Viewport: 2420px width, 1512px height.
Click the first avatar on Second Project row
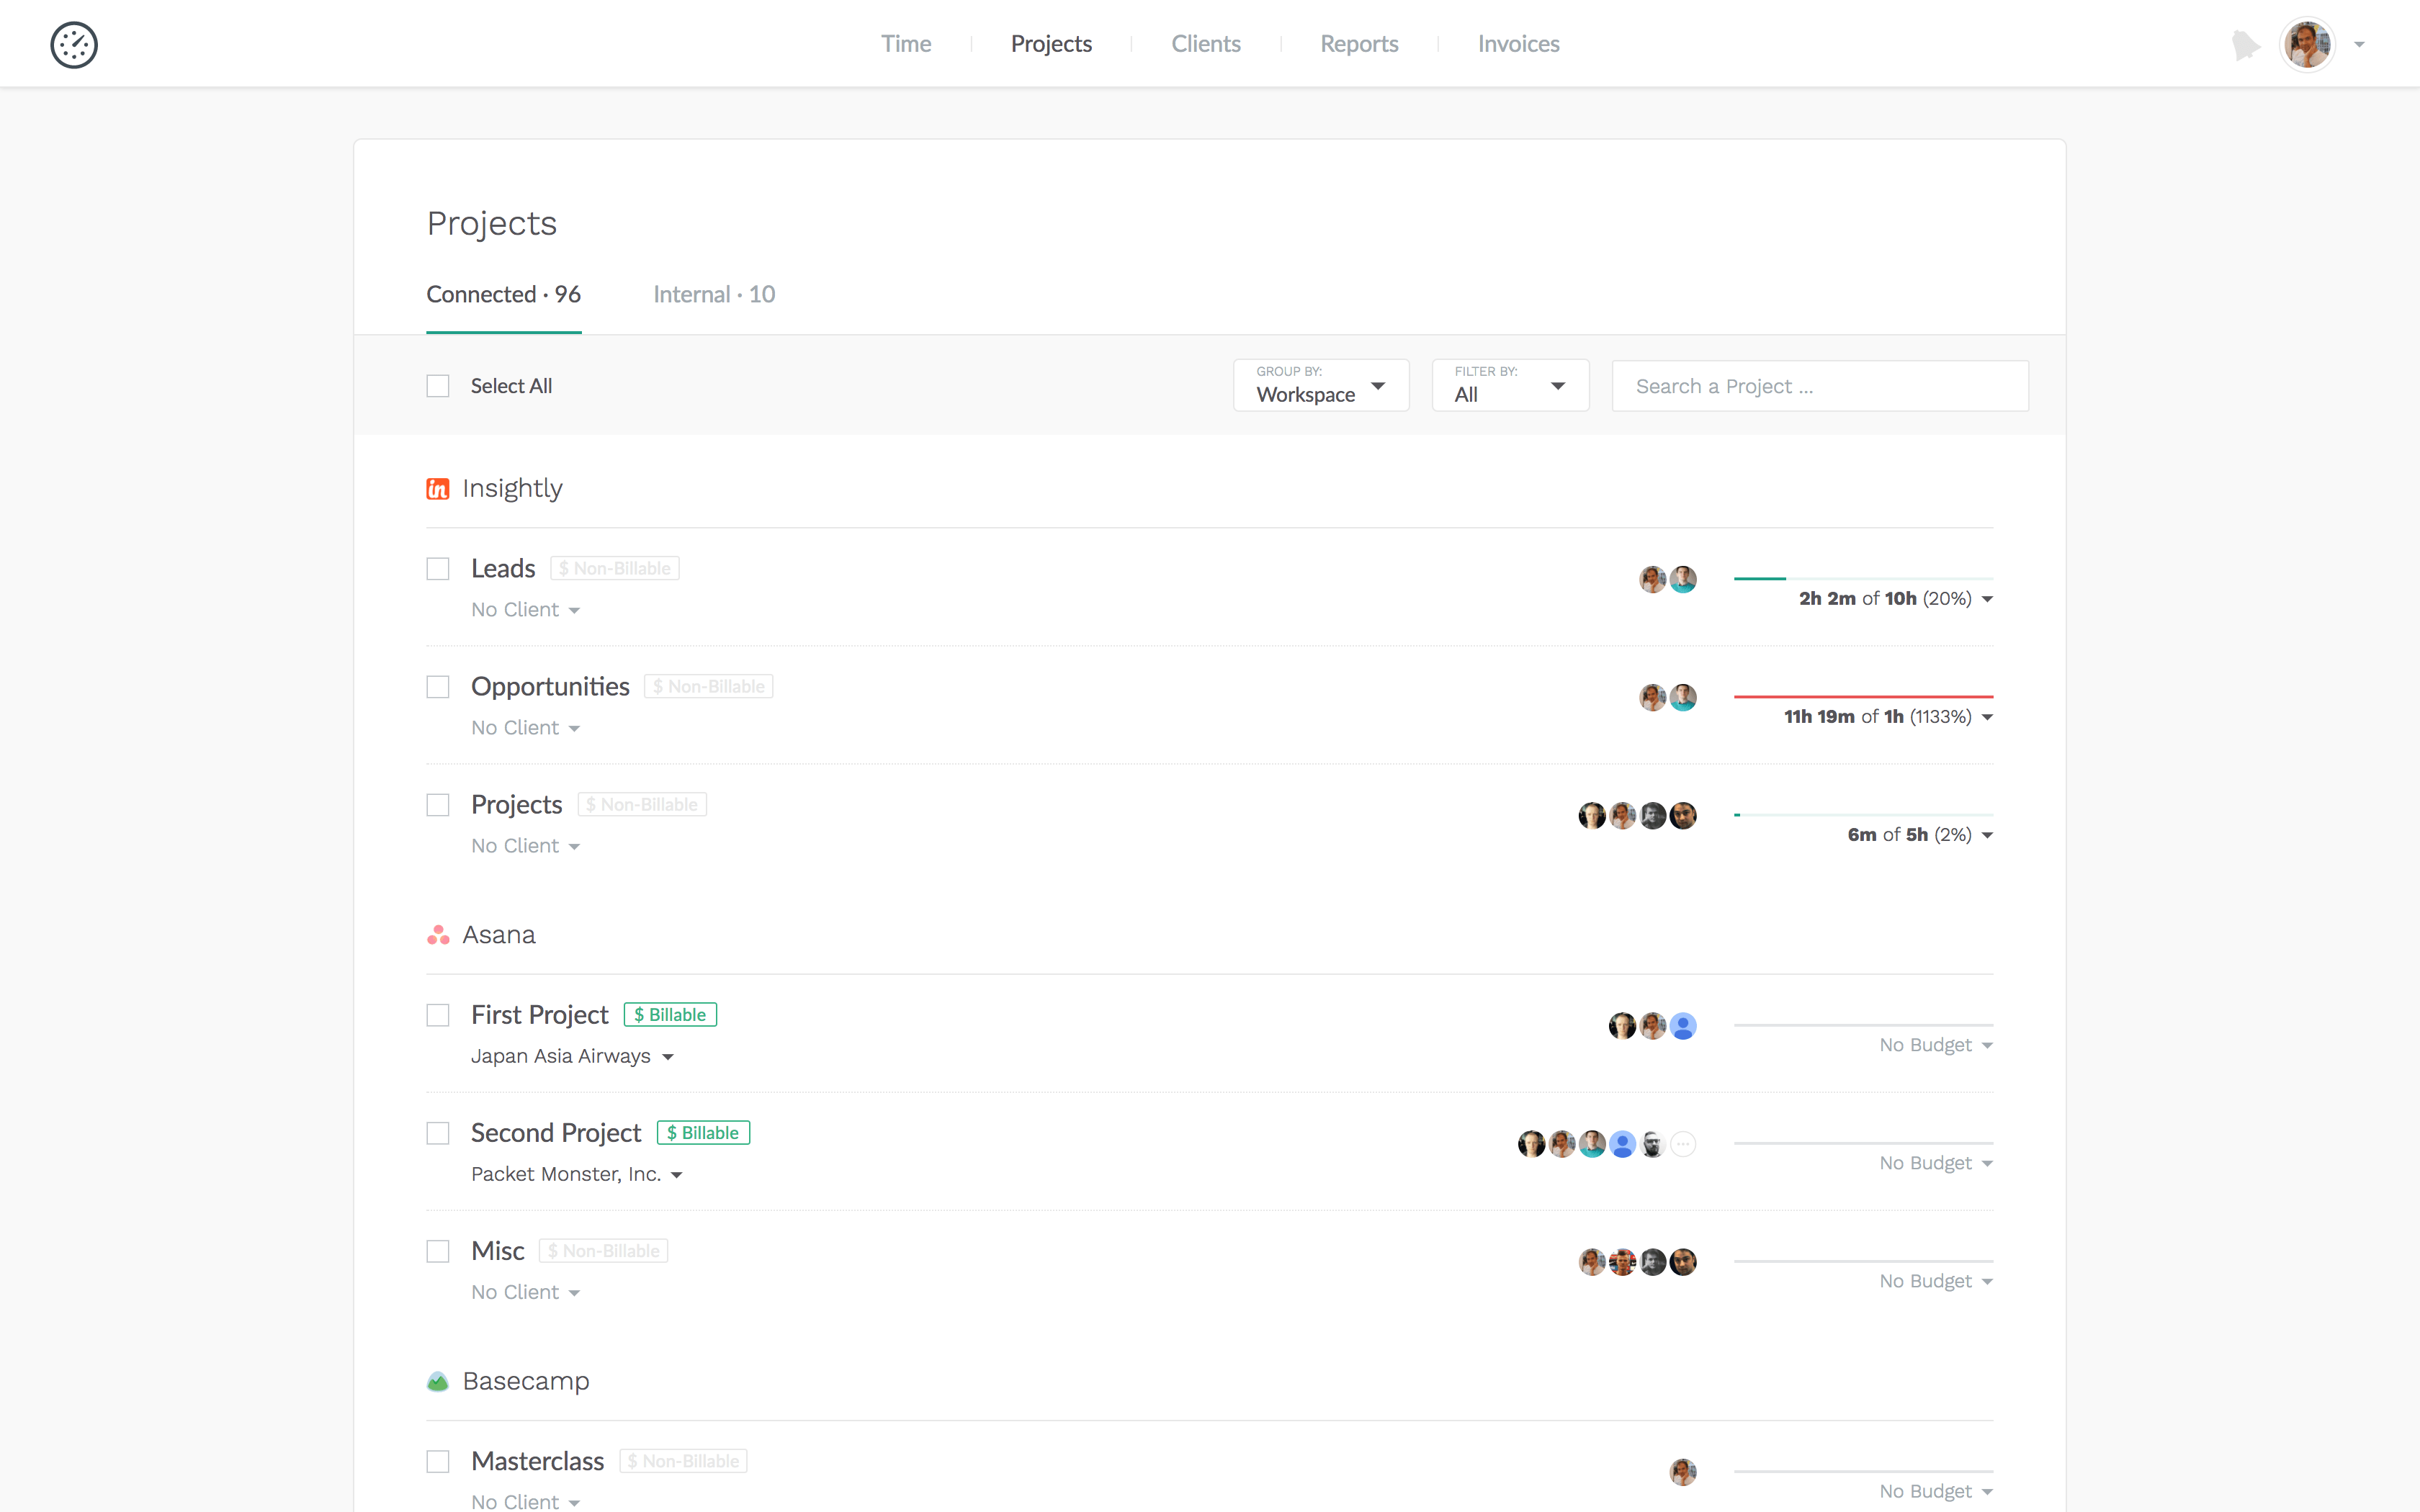[1531, 1144]
